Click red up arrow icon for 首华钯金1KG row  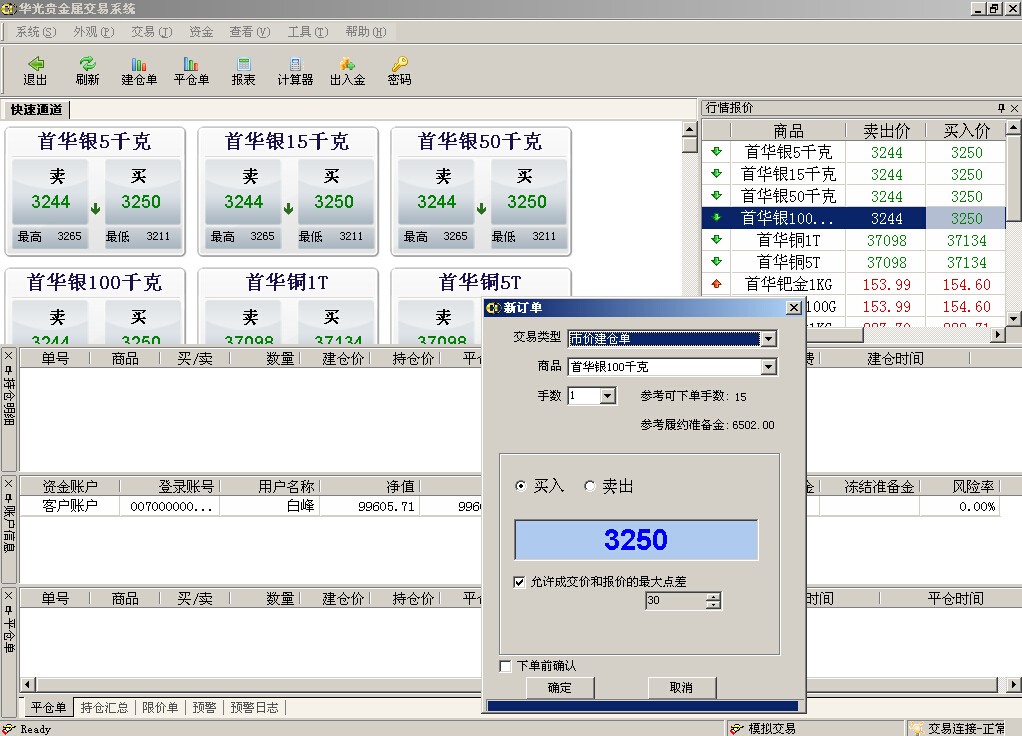pyautogui.click(x=716, y=284)
